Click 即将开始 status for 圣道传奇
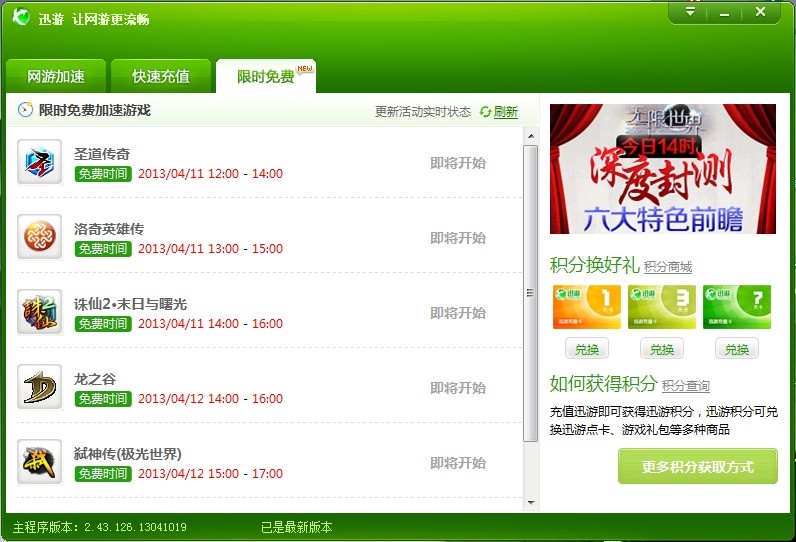 pos(458,163)
